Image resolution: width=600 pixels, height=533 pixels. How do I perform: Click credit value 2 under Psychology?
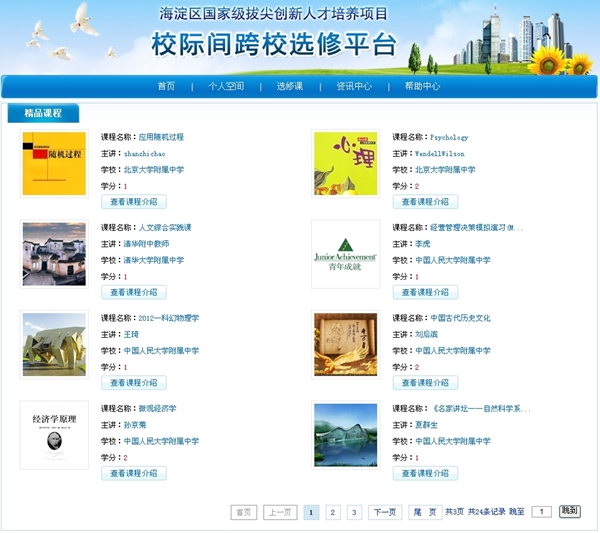click(x=417, y=186)
